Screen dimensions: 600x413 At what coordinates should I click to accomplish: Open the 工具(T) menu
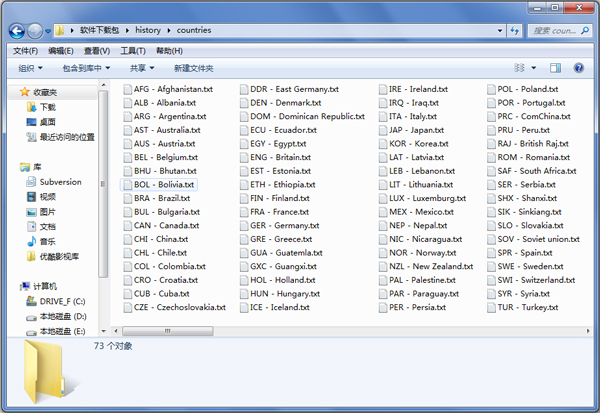point(133,50)
